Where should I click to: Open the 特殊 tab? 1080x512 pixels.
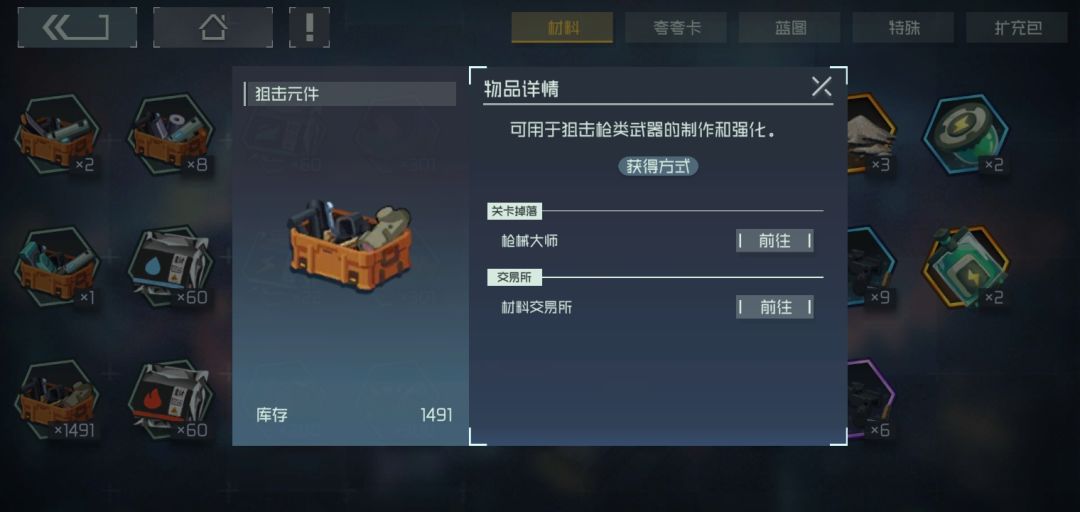[903, 28]
